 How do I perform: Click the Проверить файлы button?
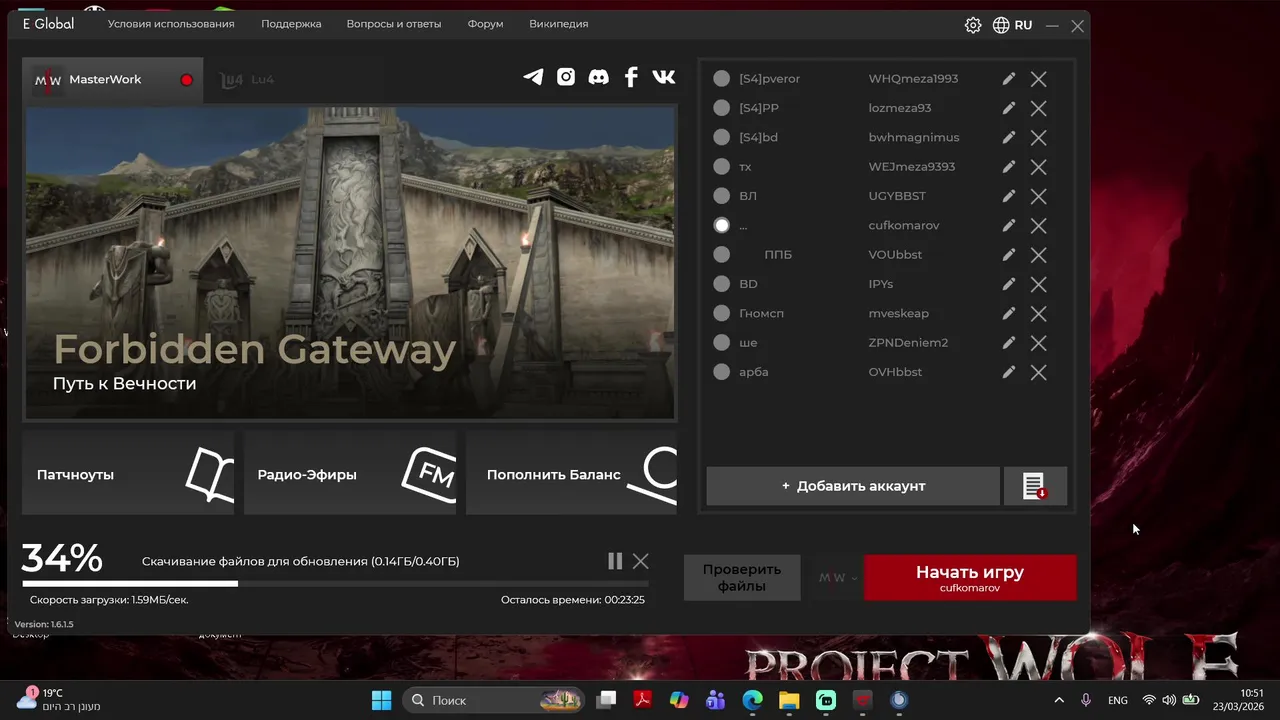[742, 578]
